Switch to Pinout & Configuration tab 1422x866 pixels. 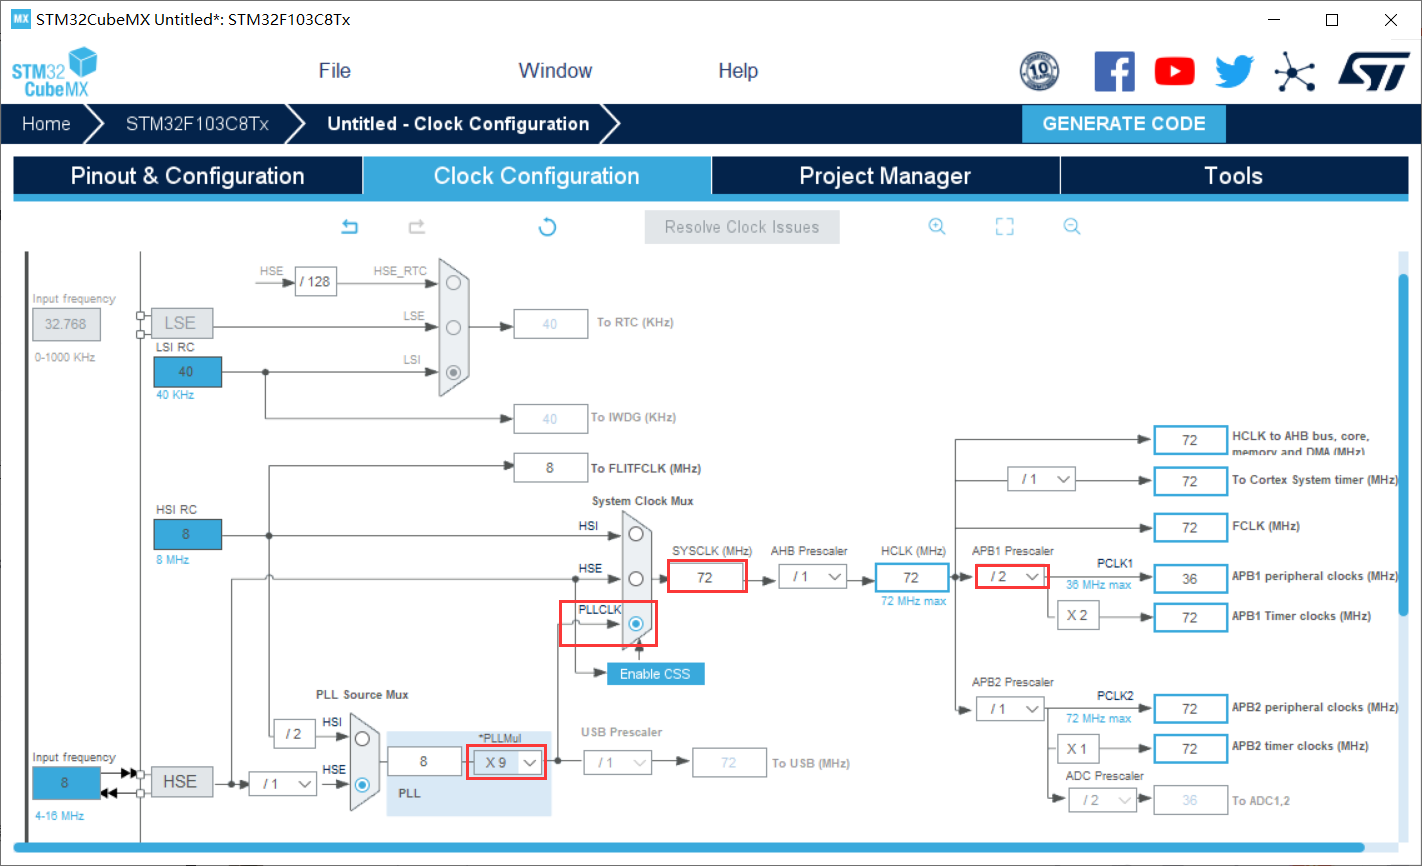pos(188,176)
